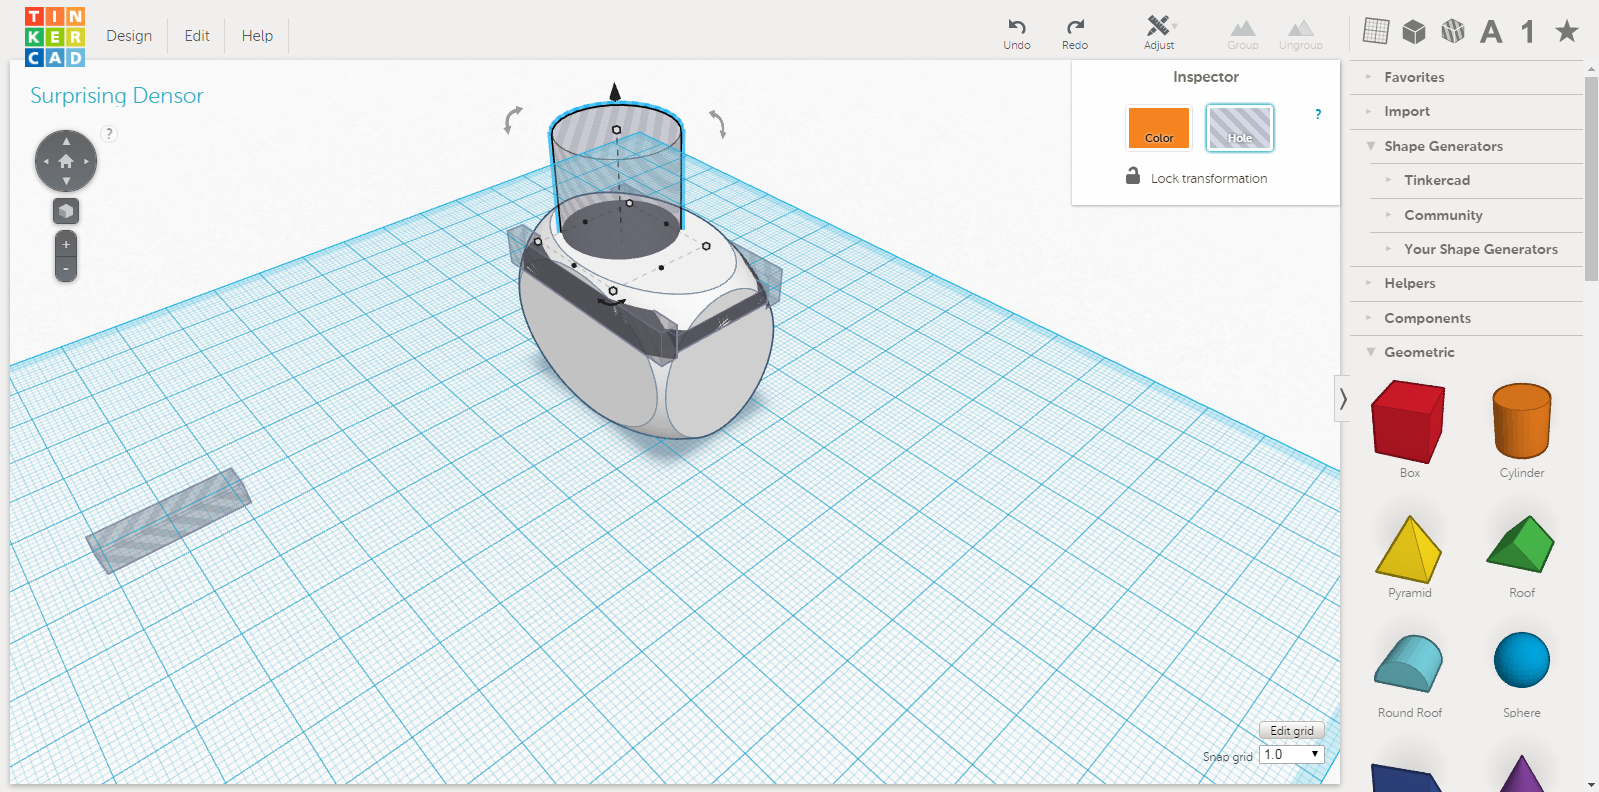Screen dimensions: 1599x792
Task: Open the Help menu
Action: 257,35
